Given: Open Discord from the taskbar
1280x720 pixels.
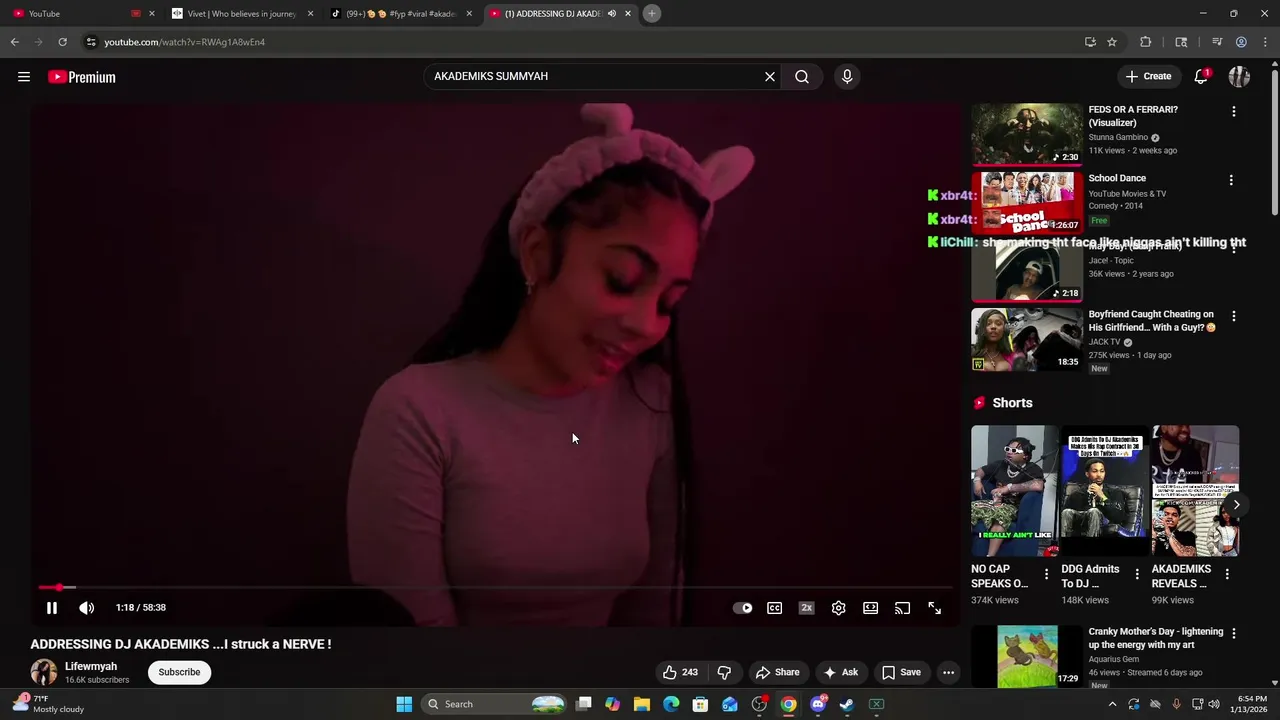Looking at the screenshot, I should coord(818,704).
